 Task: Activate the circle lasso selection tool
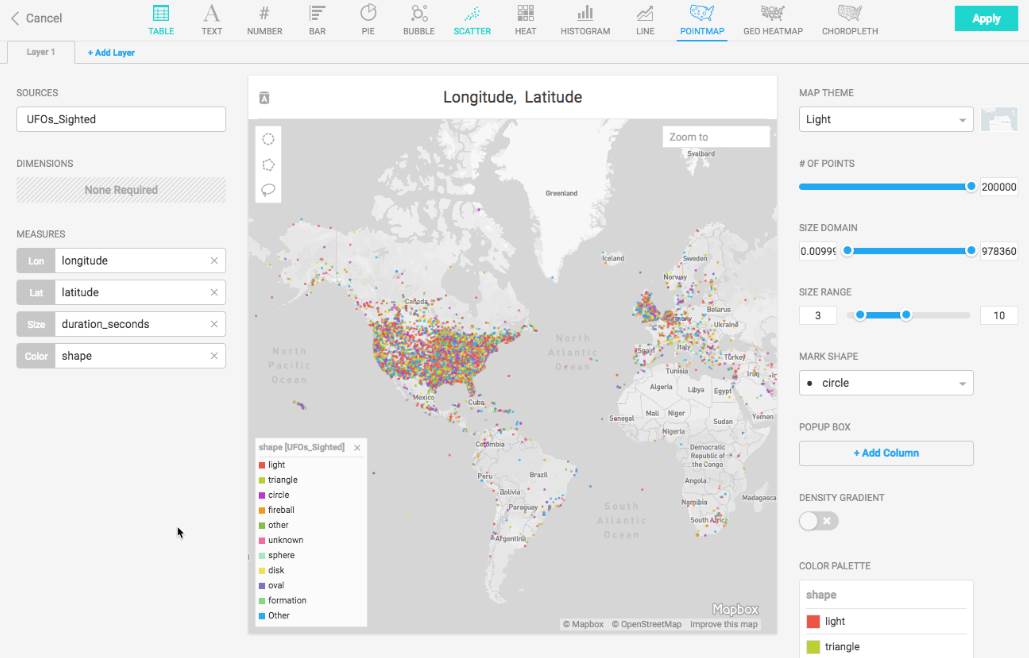[x=268, y=139]
